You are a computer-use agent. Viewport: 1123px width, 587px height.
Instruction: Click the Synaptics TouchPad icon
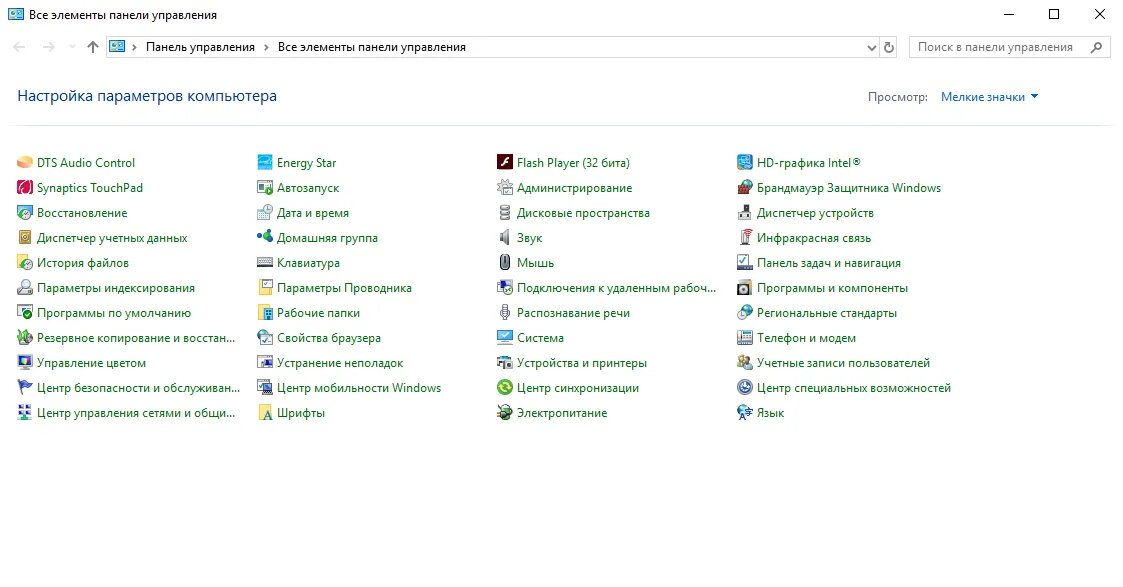click(25, 188)
